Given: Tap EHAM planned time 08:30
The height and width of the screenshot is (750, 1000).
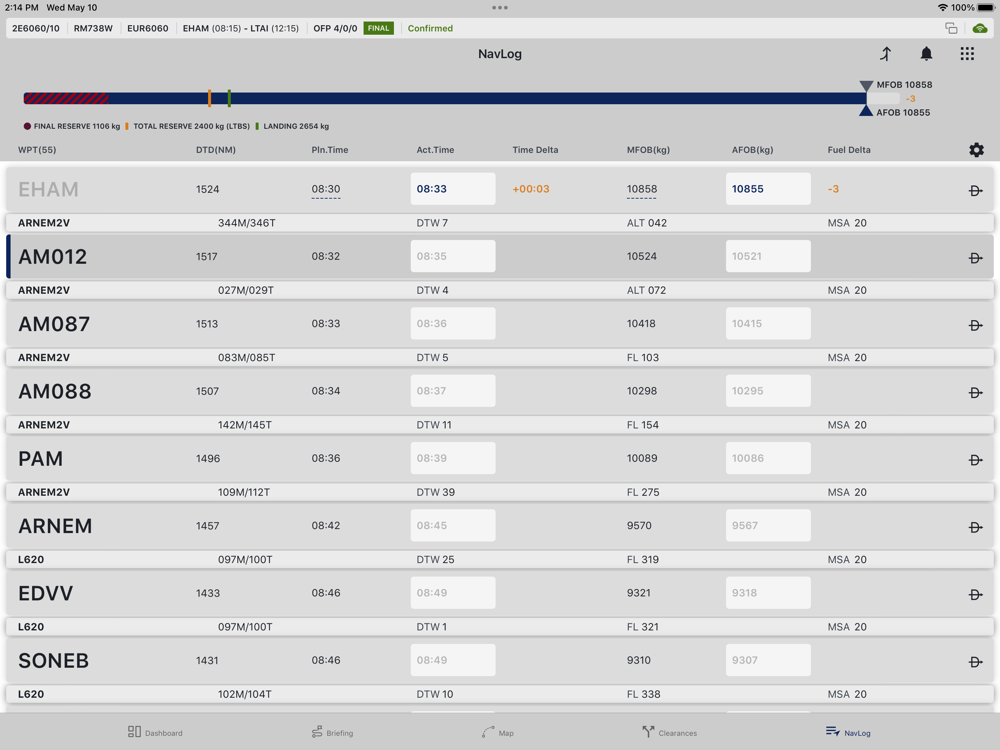Looking at the screenshot, I should pyautogui.click(x=326, y=189).
